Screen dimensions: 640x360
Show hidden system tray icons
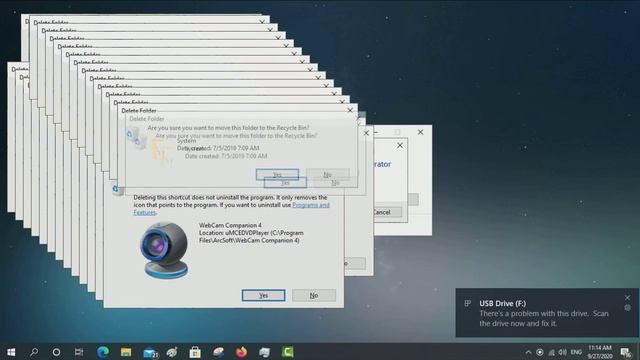pos(528,352)
